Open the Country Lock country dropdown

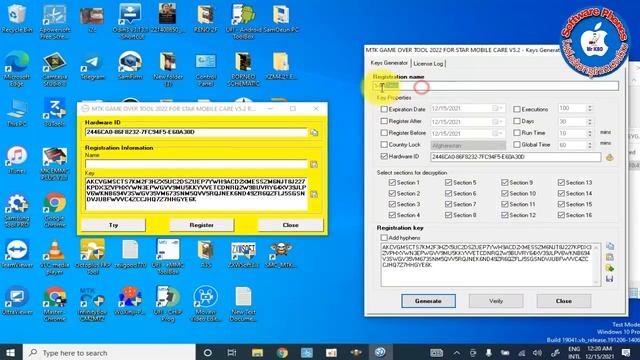pyautogui.click(x=468, y=145)
